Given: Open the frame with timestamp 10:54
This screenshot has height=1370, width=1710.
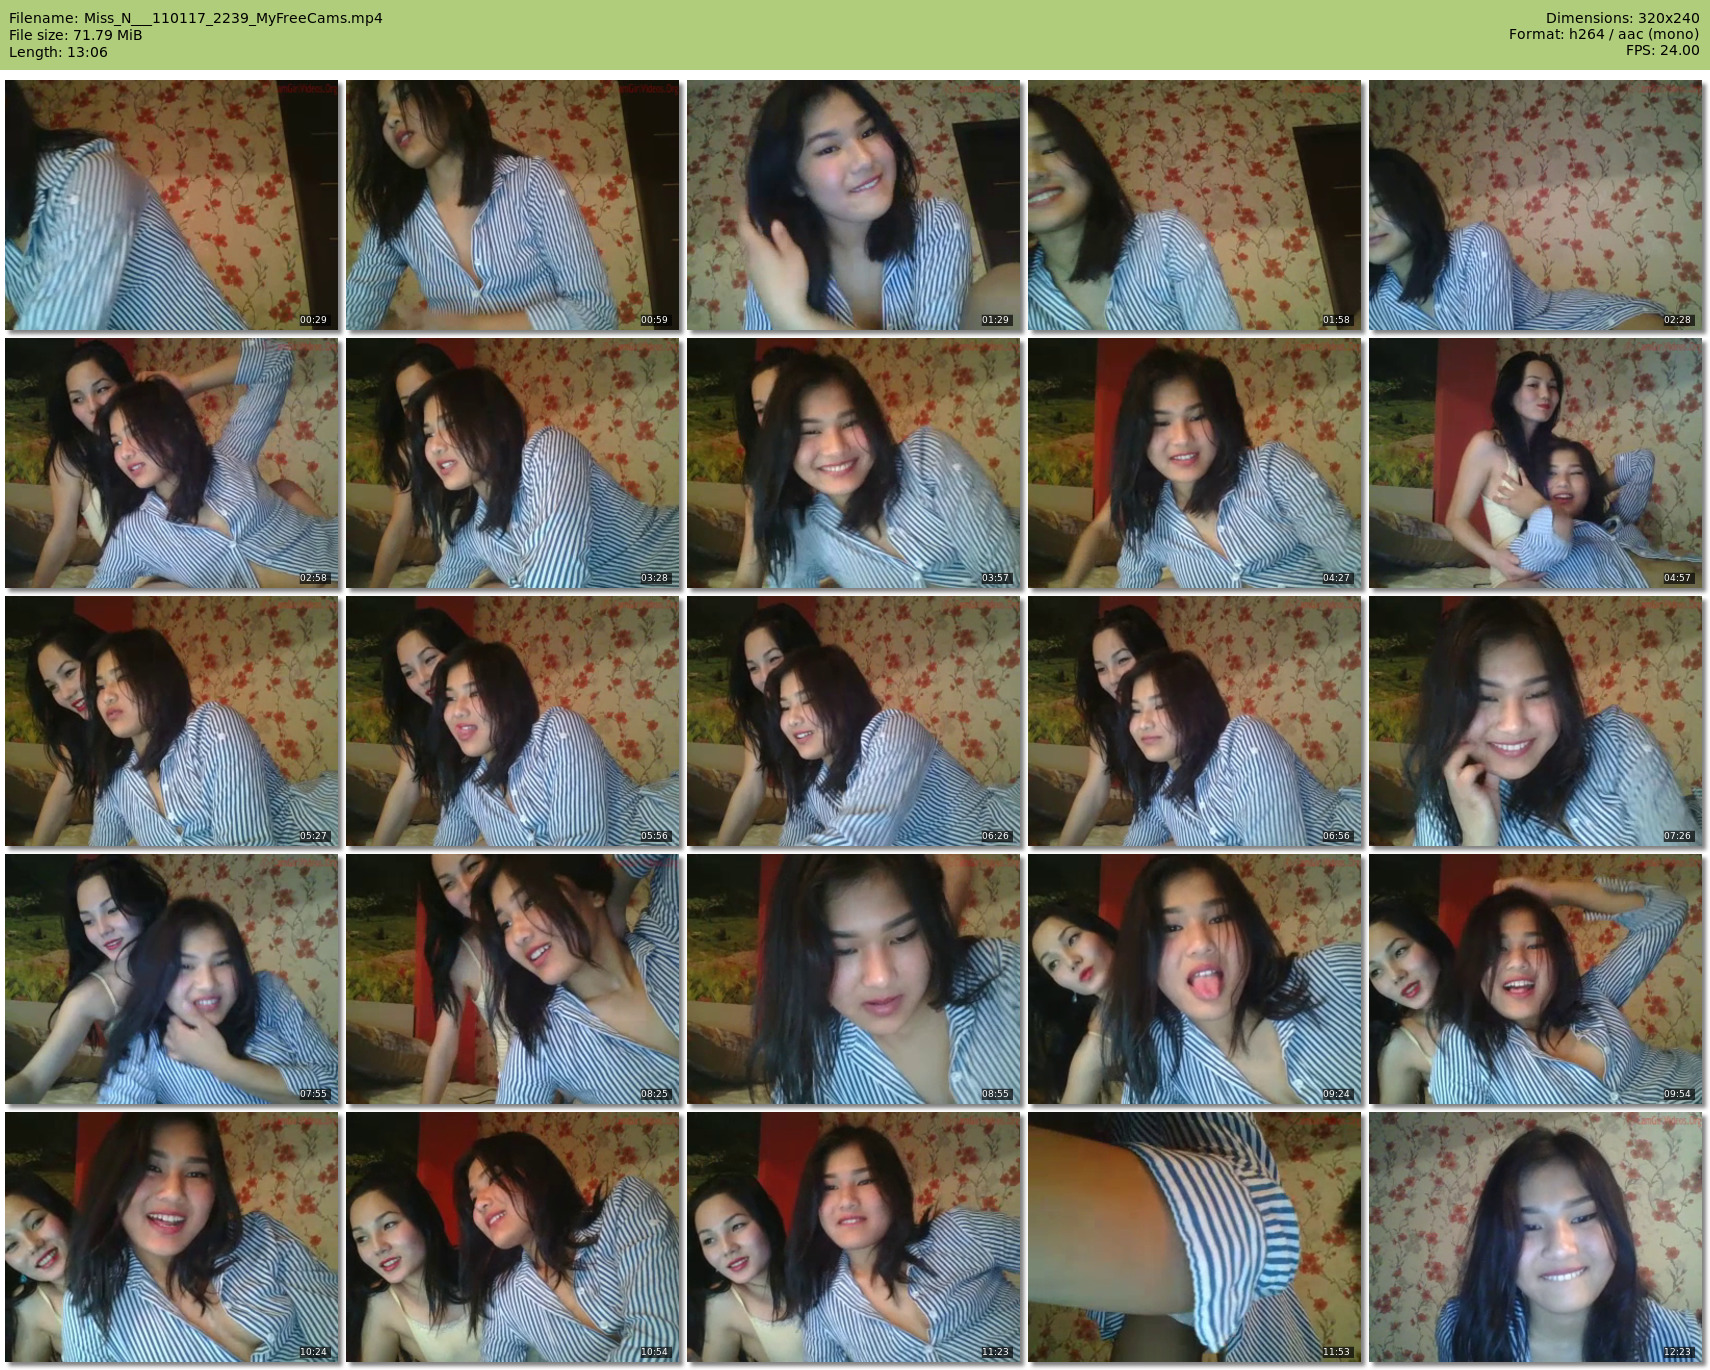Looking at the screenshot, I should (513, 1237).
